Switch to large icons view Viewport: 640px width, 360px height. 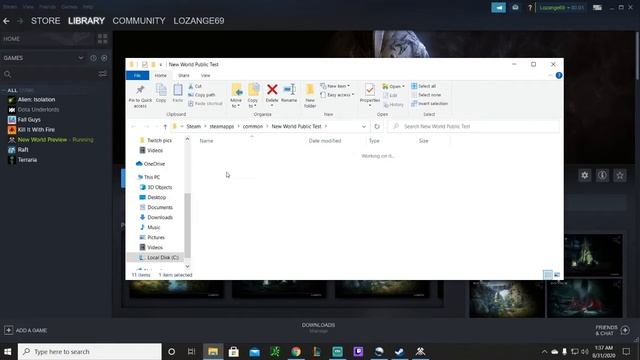coord(557,275)
